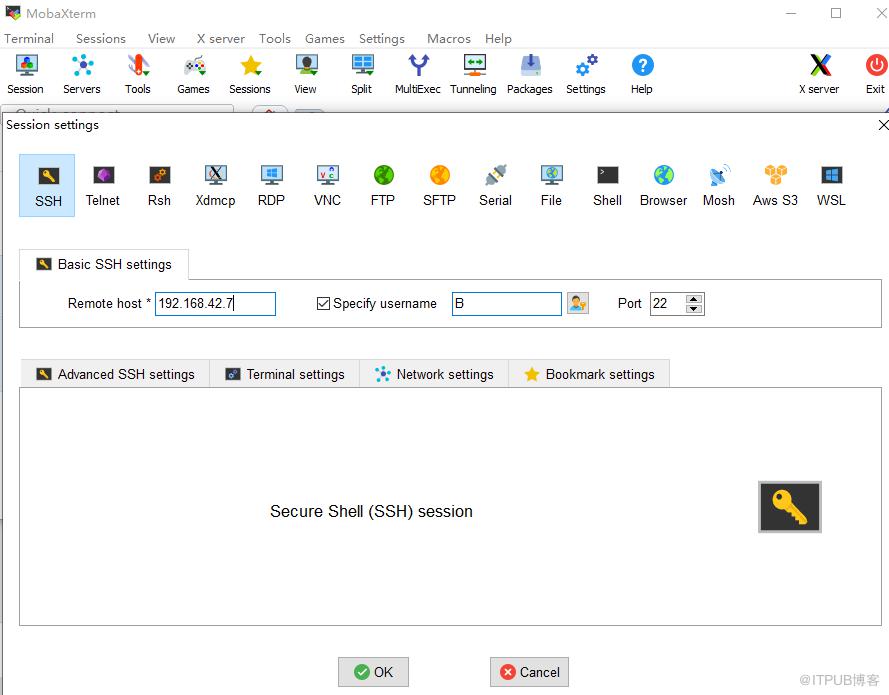Select the File session type
The height and width of the screenshot is (695, 889).
[x=551, y=185]
